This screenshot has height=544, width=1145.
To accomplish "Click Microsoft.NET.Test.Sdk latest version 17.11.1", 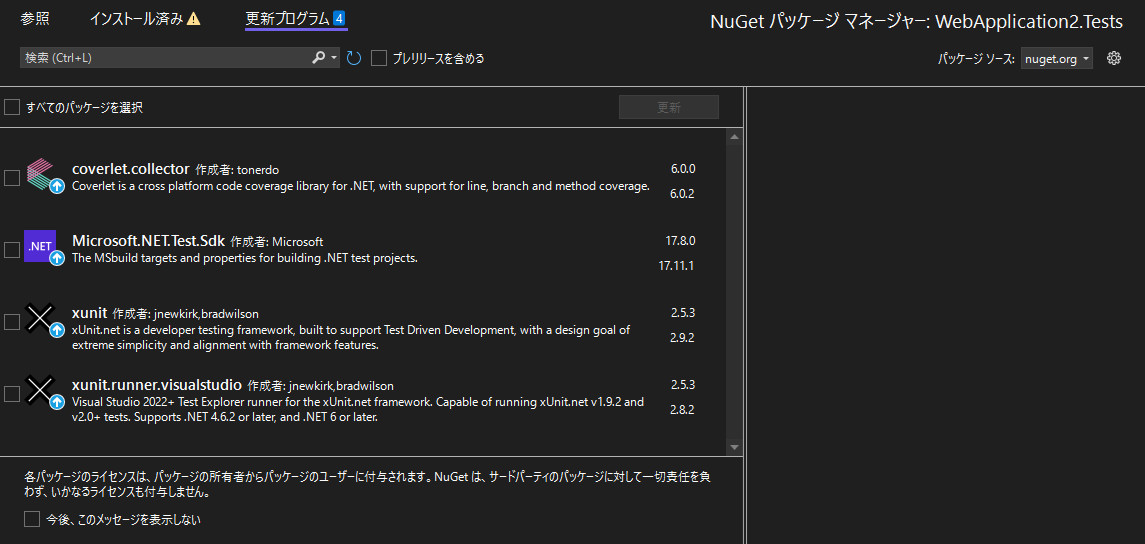I will (x=676, y=266).
